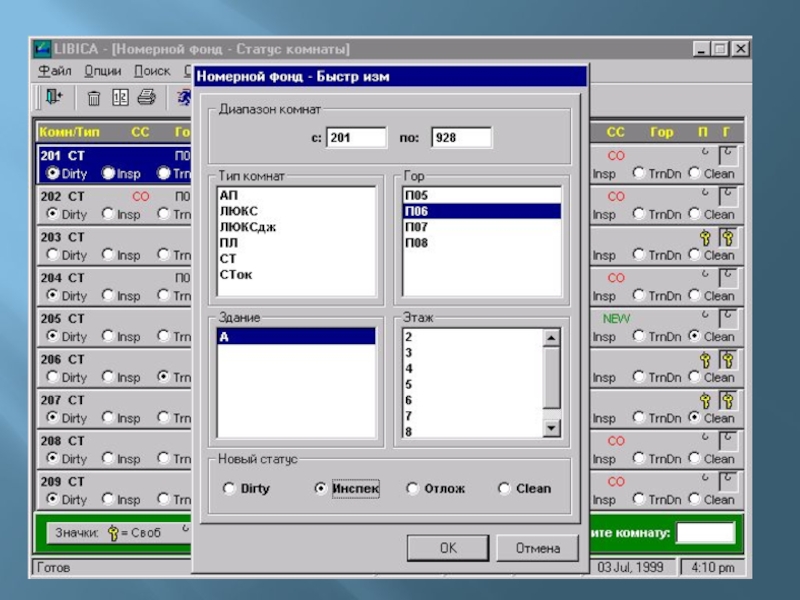
Task: Select the Clean radio in Новый статус
Action: point(504,489)
